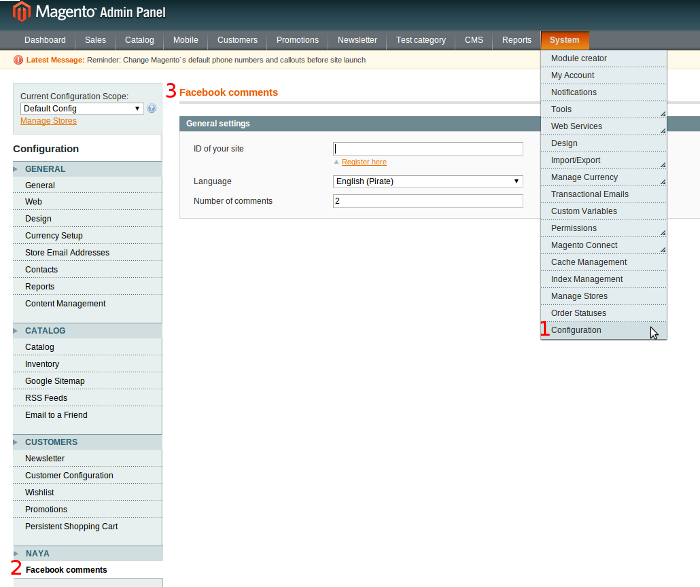Select Permissions menu entry
This screenshot has width=700, height=587.
[x=604, y=228]
